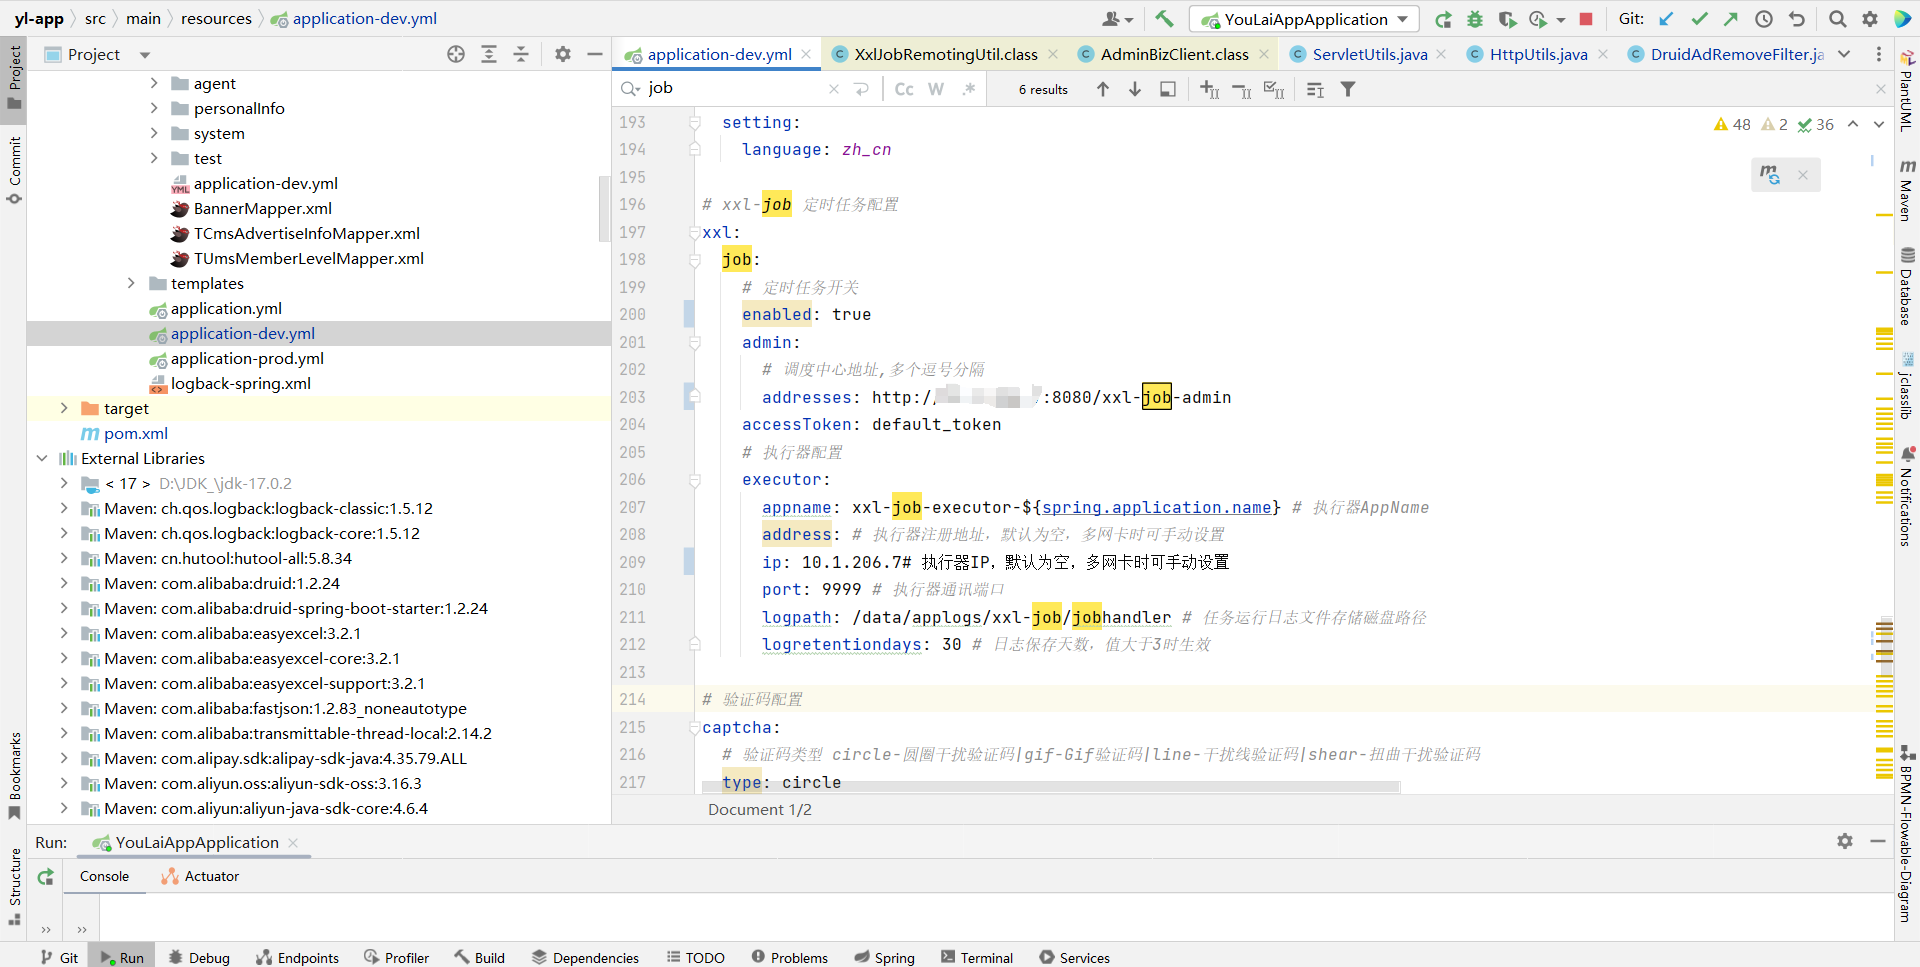The image size is (1920, 967).
Task: Toggle Regex option in search bar
Action: (x=968, y=89)
